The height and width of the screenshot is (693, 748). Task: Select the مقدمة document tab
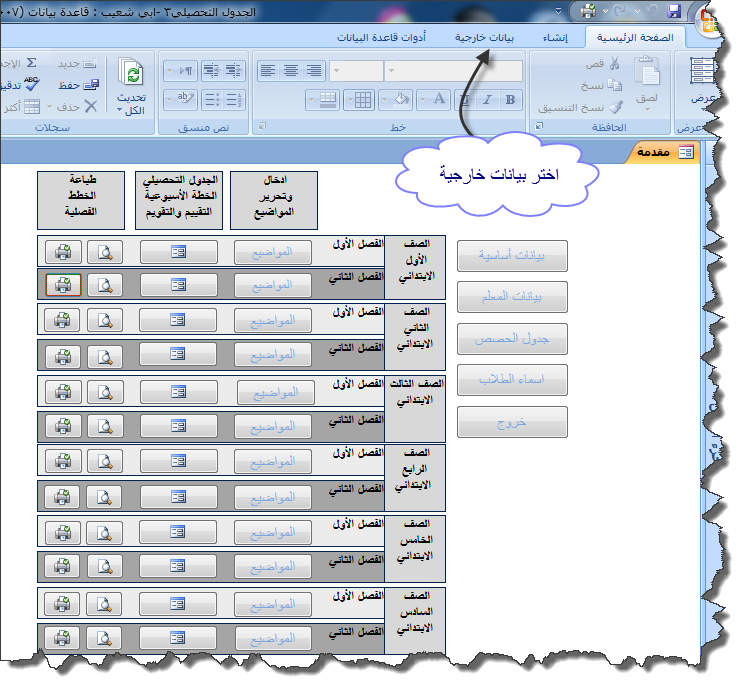(662, 152)
